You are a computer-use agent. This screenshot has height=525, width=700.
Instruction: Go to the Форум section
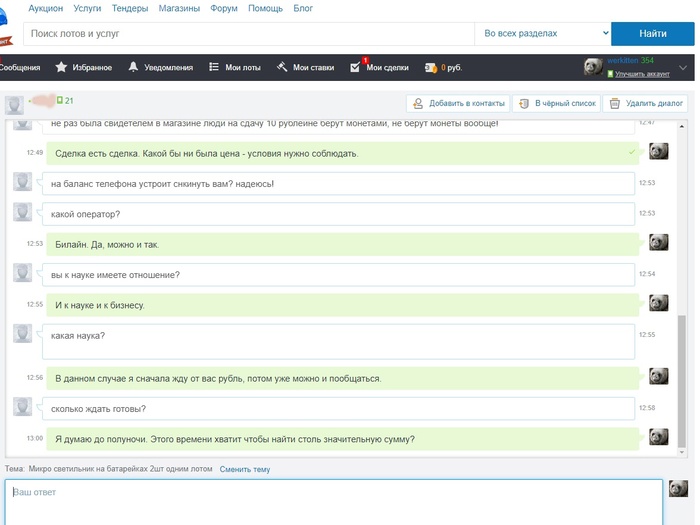224,8
